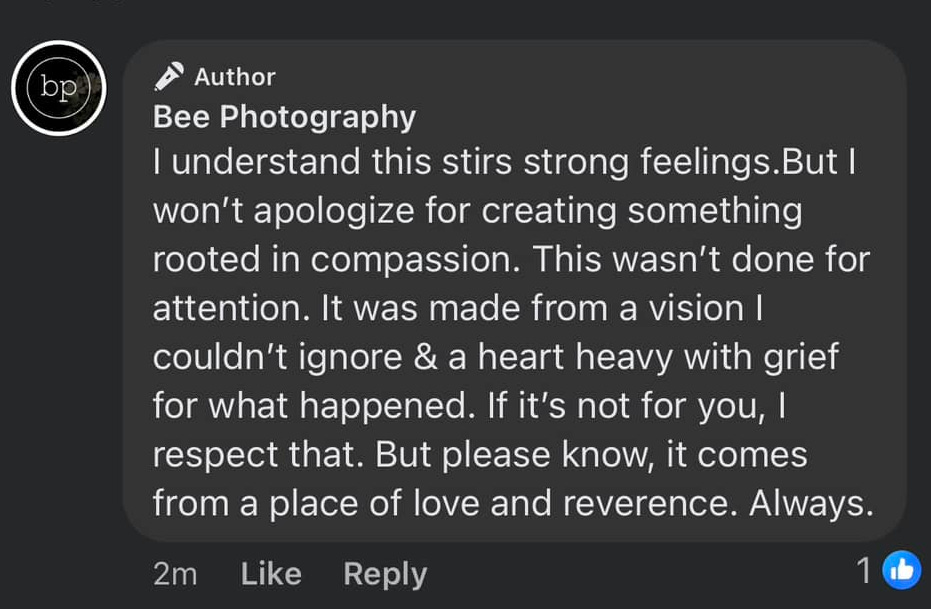The image size is (931, 609).
Task: Like the Bee Photography comment
Action: click(x=271, y=574)
